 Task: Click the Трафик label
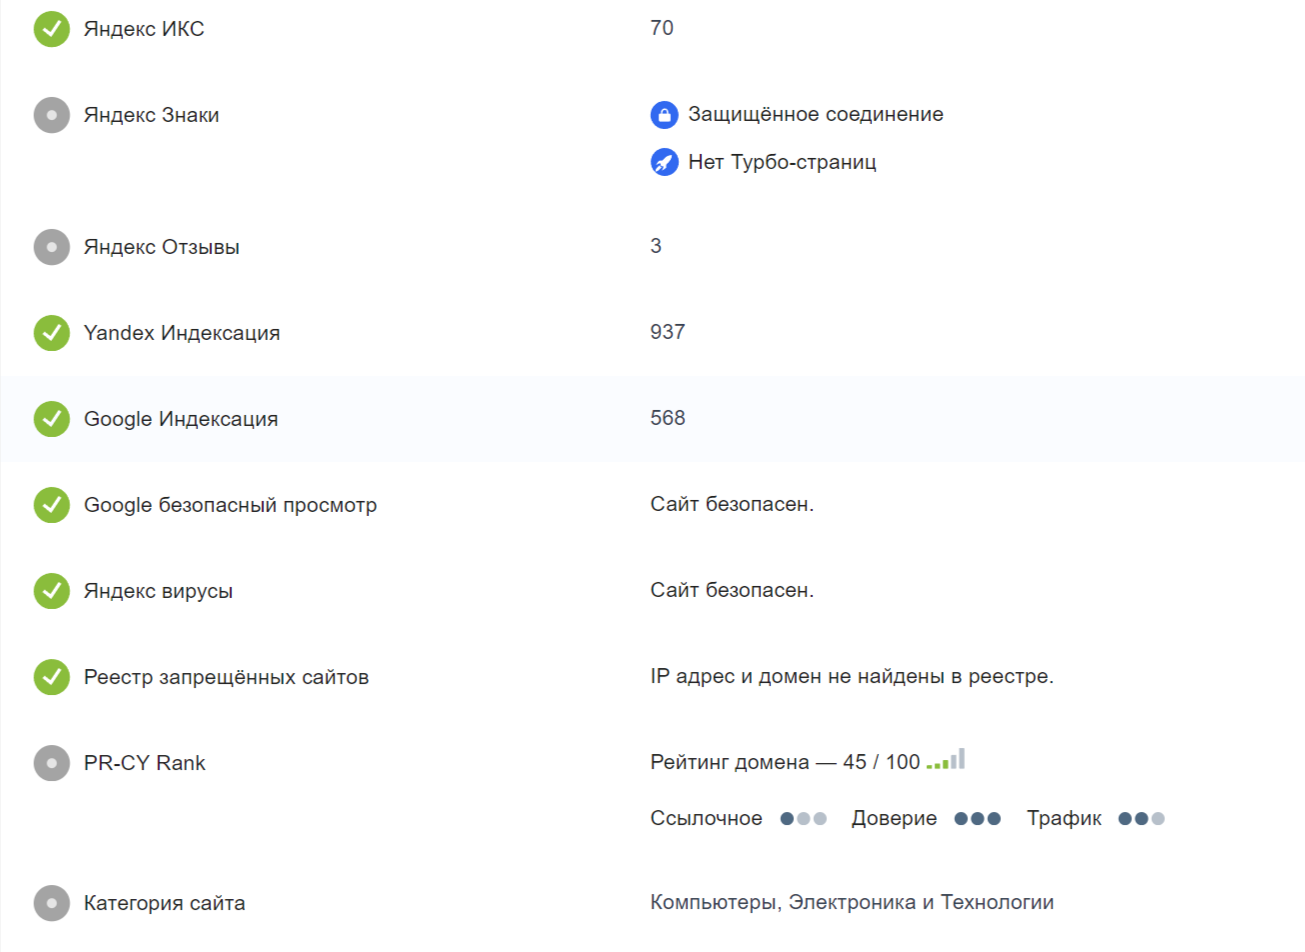point(1064,818)
